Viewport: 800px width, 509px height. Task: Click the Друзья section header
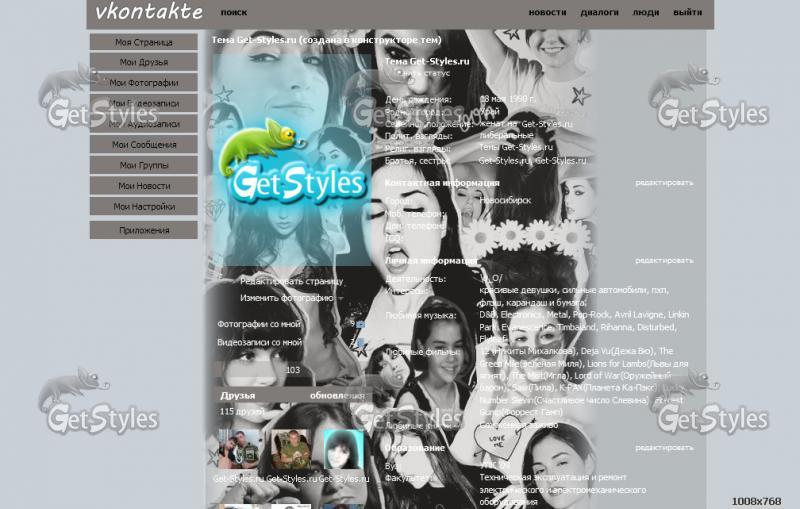point(238,395)
